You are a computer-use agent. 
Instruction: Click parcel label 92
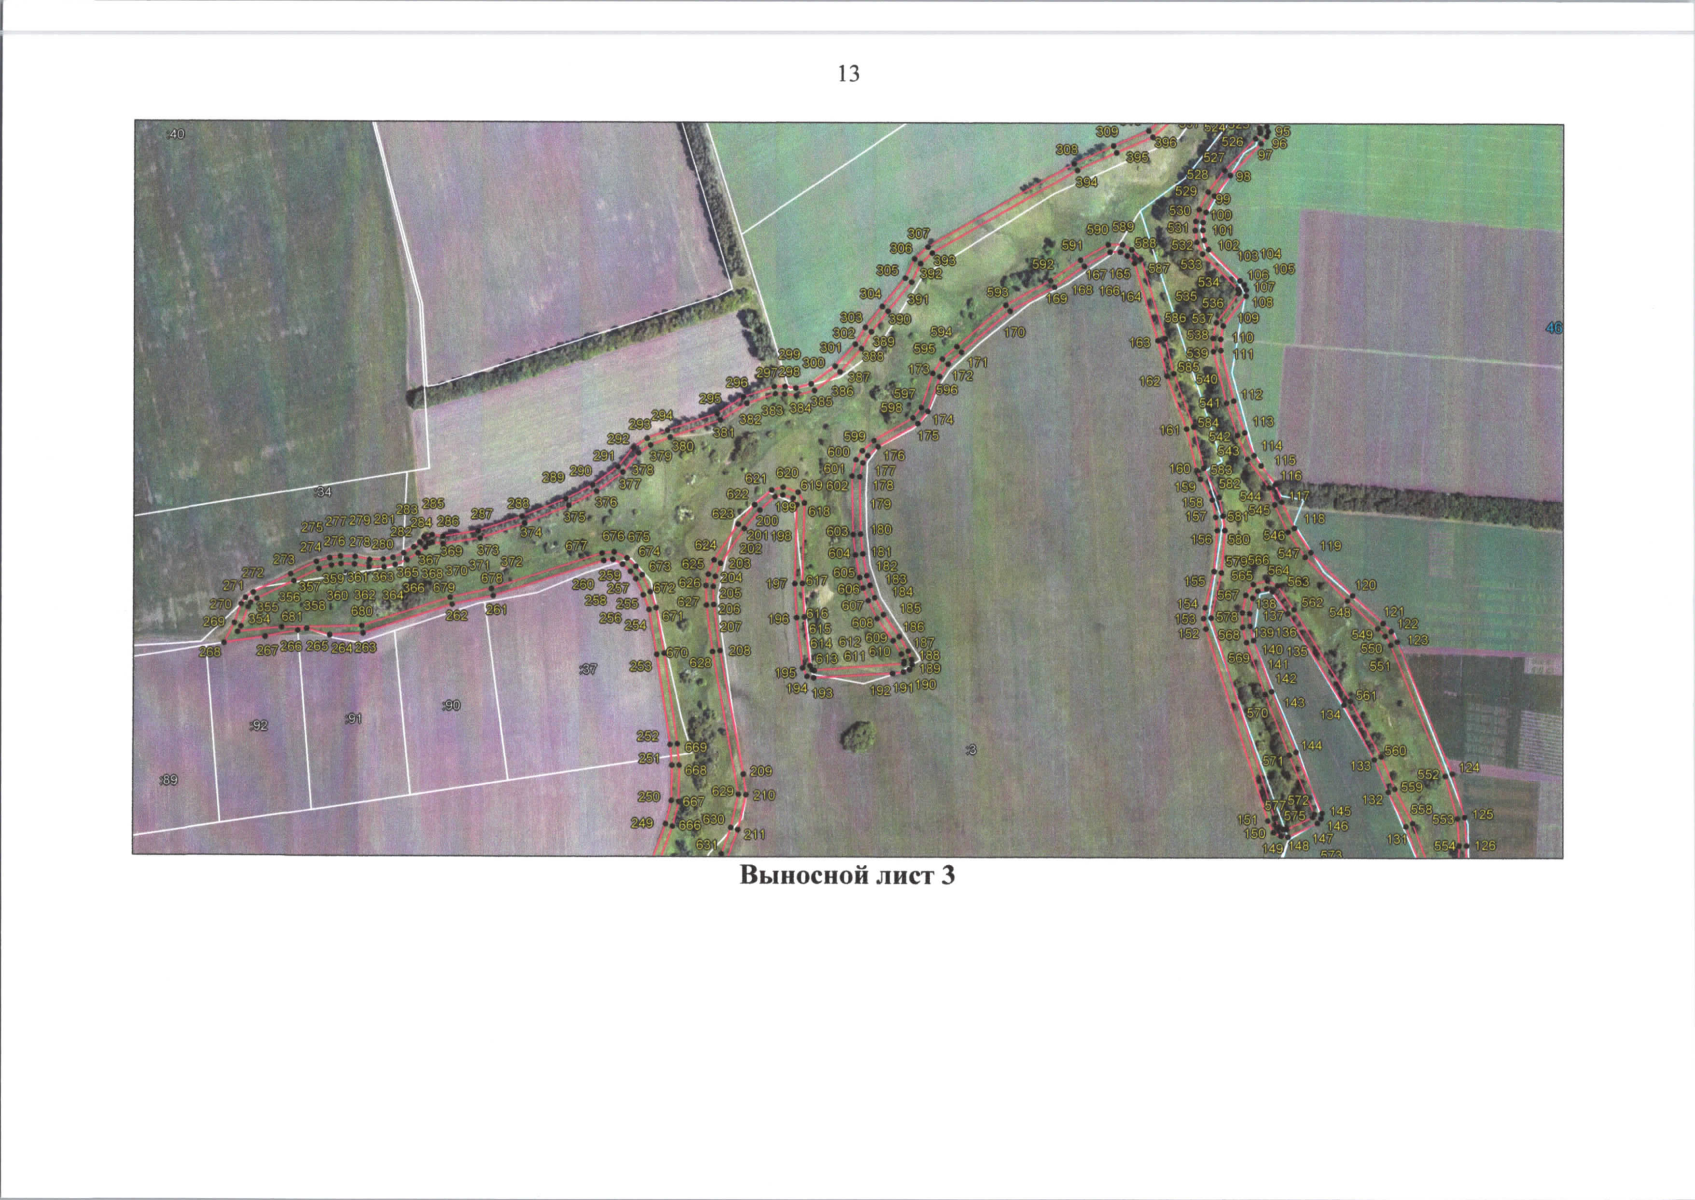(x=259, y=726)
